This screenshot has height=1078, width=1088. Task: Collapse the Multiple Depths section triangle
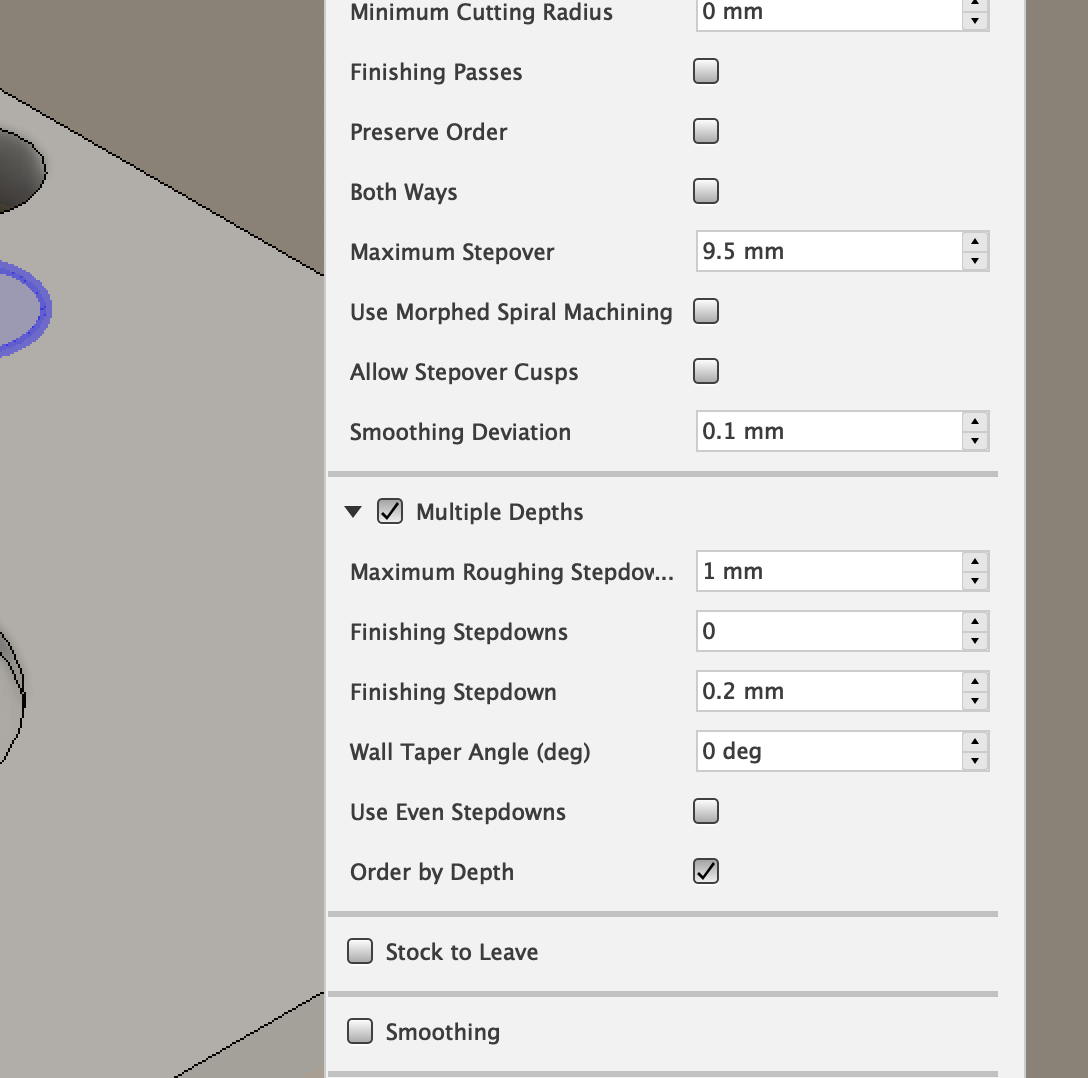tap(353, 511)
